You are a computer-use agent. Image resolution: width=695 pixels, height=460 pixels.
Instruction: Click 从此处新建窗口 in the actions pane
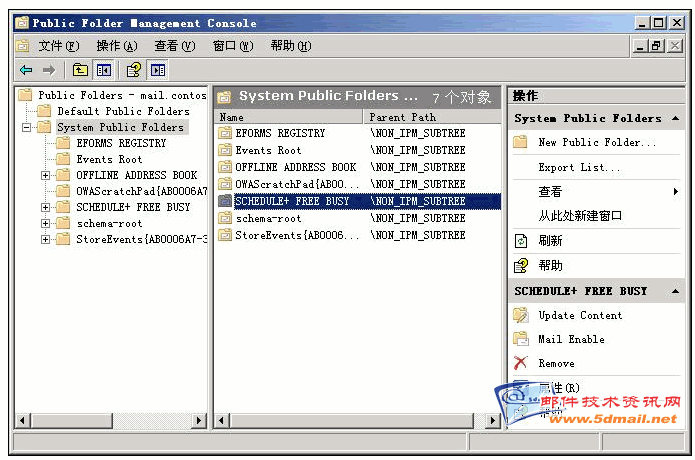(x=580, y=216)
